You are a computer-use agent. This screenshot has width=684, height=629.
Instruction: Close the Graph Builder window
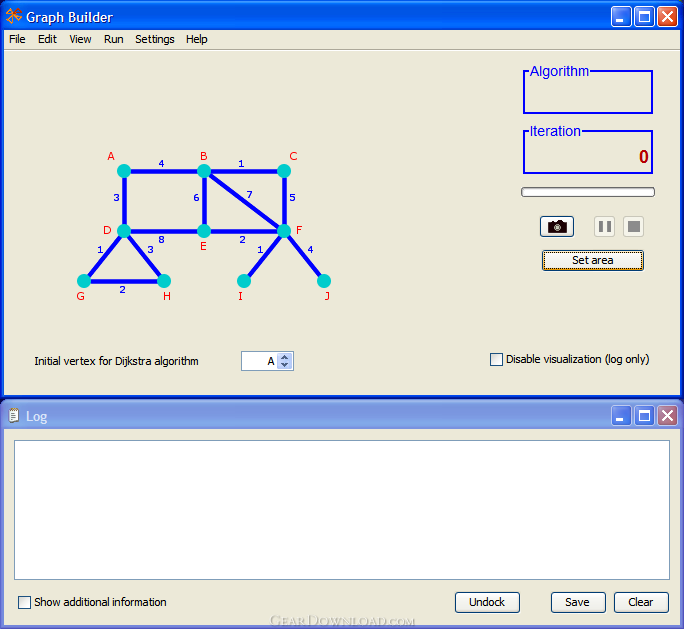(667, 17)
